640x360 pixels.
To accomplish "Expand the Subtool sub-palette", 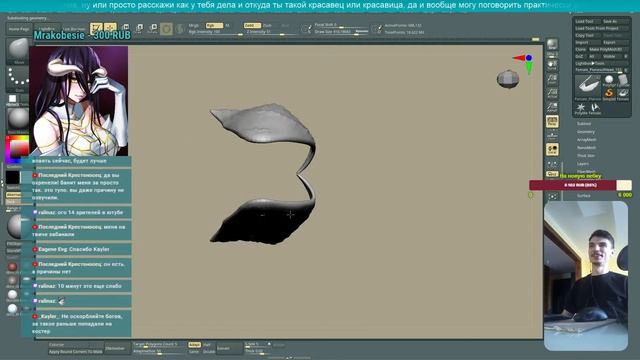I will (x=584, y=124).
